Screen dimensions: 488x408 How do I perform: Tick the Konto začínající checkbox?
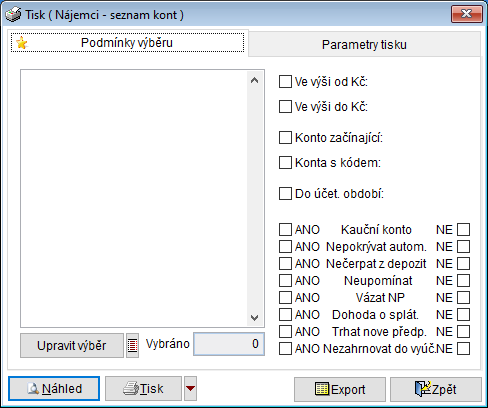[x=285, y=137]
